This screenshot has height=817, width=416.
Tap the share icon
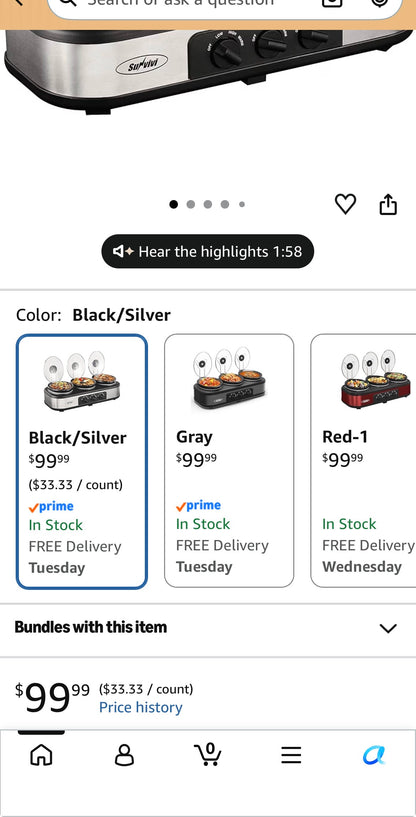pyautogui.click(x=388, y=204)
